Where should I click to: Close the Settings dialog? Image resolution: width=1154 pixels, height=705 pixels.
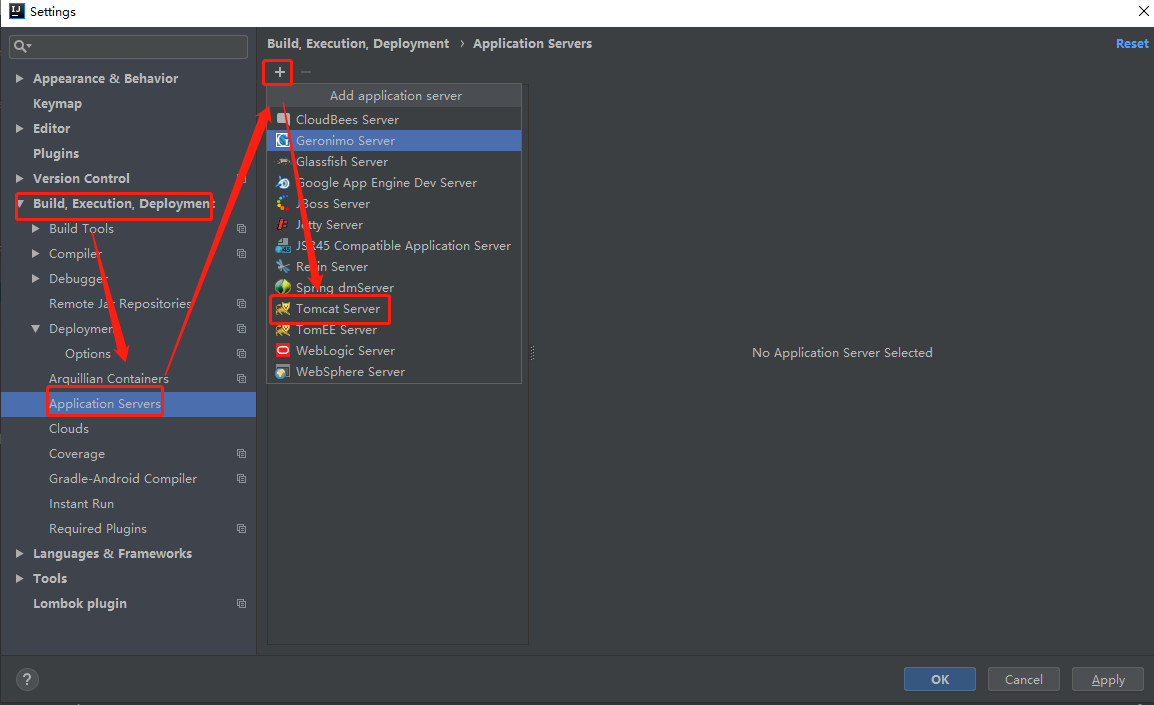click(1144, 11)
